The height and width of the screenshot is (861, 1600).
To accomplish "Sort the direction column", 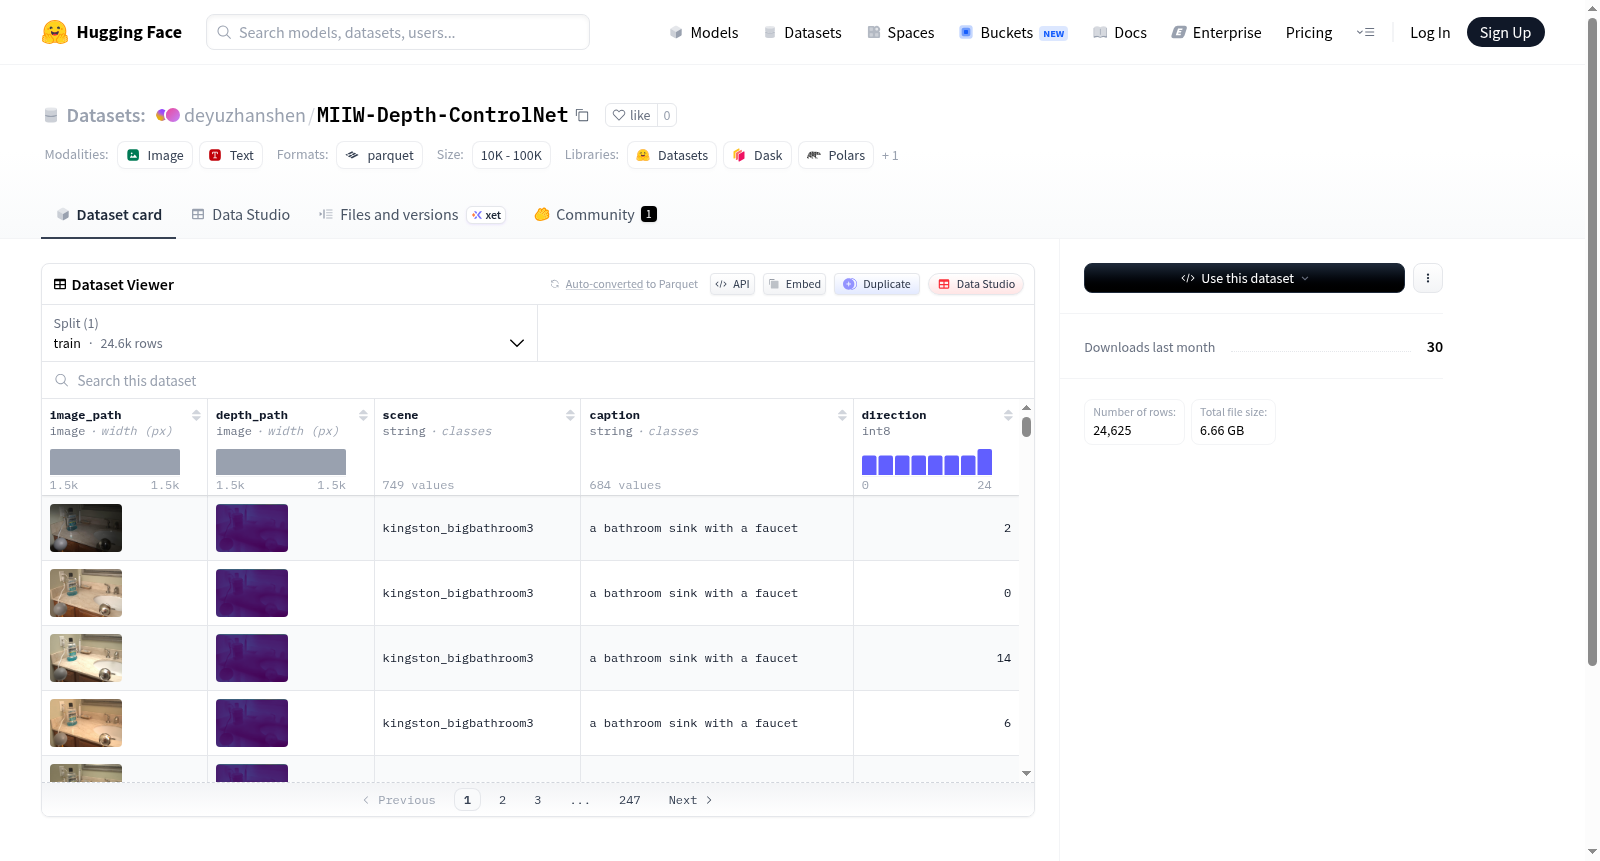I will (x=1008, y=415).
